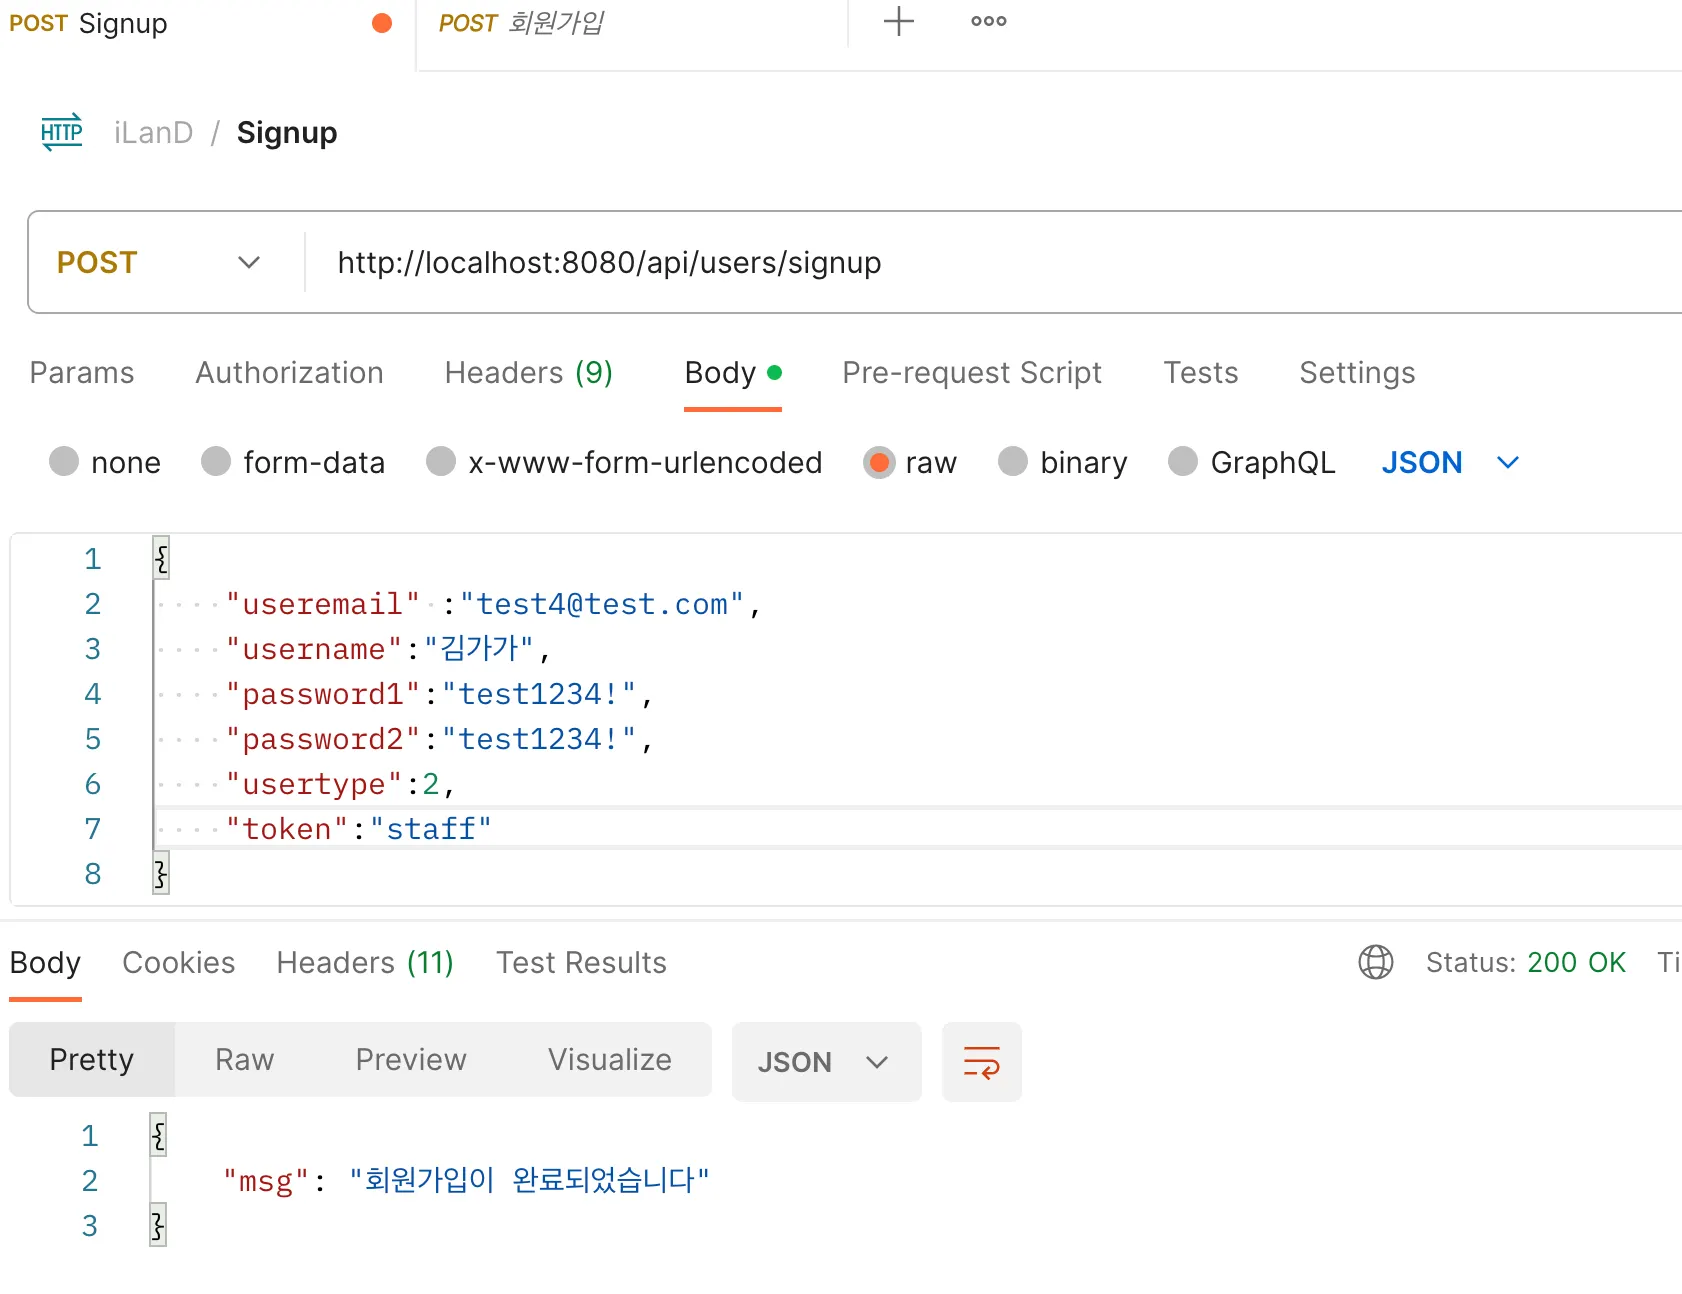Click the request URL input field
This screenshot has width=1682, height=1294.
coord(900,262)
